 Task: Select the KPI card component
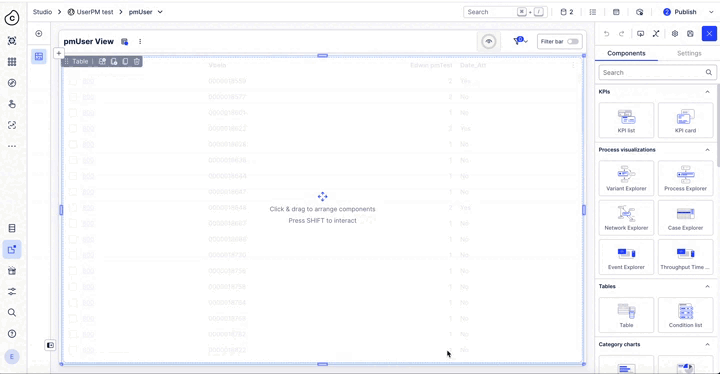coord(686,120)
